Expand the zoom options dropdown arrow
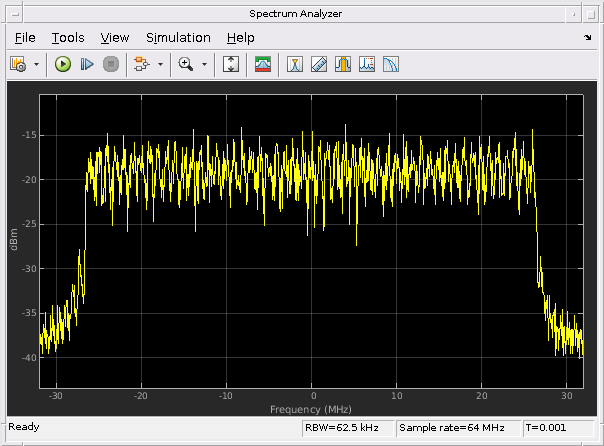This screenshot has width=604, height=446. (x=205, y=64)
